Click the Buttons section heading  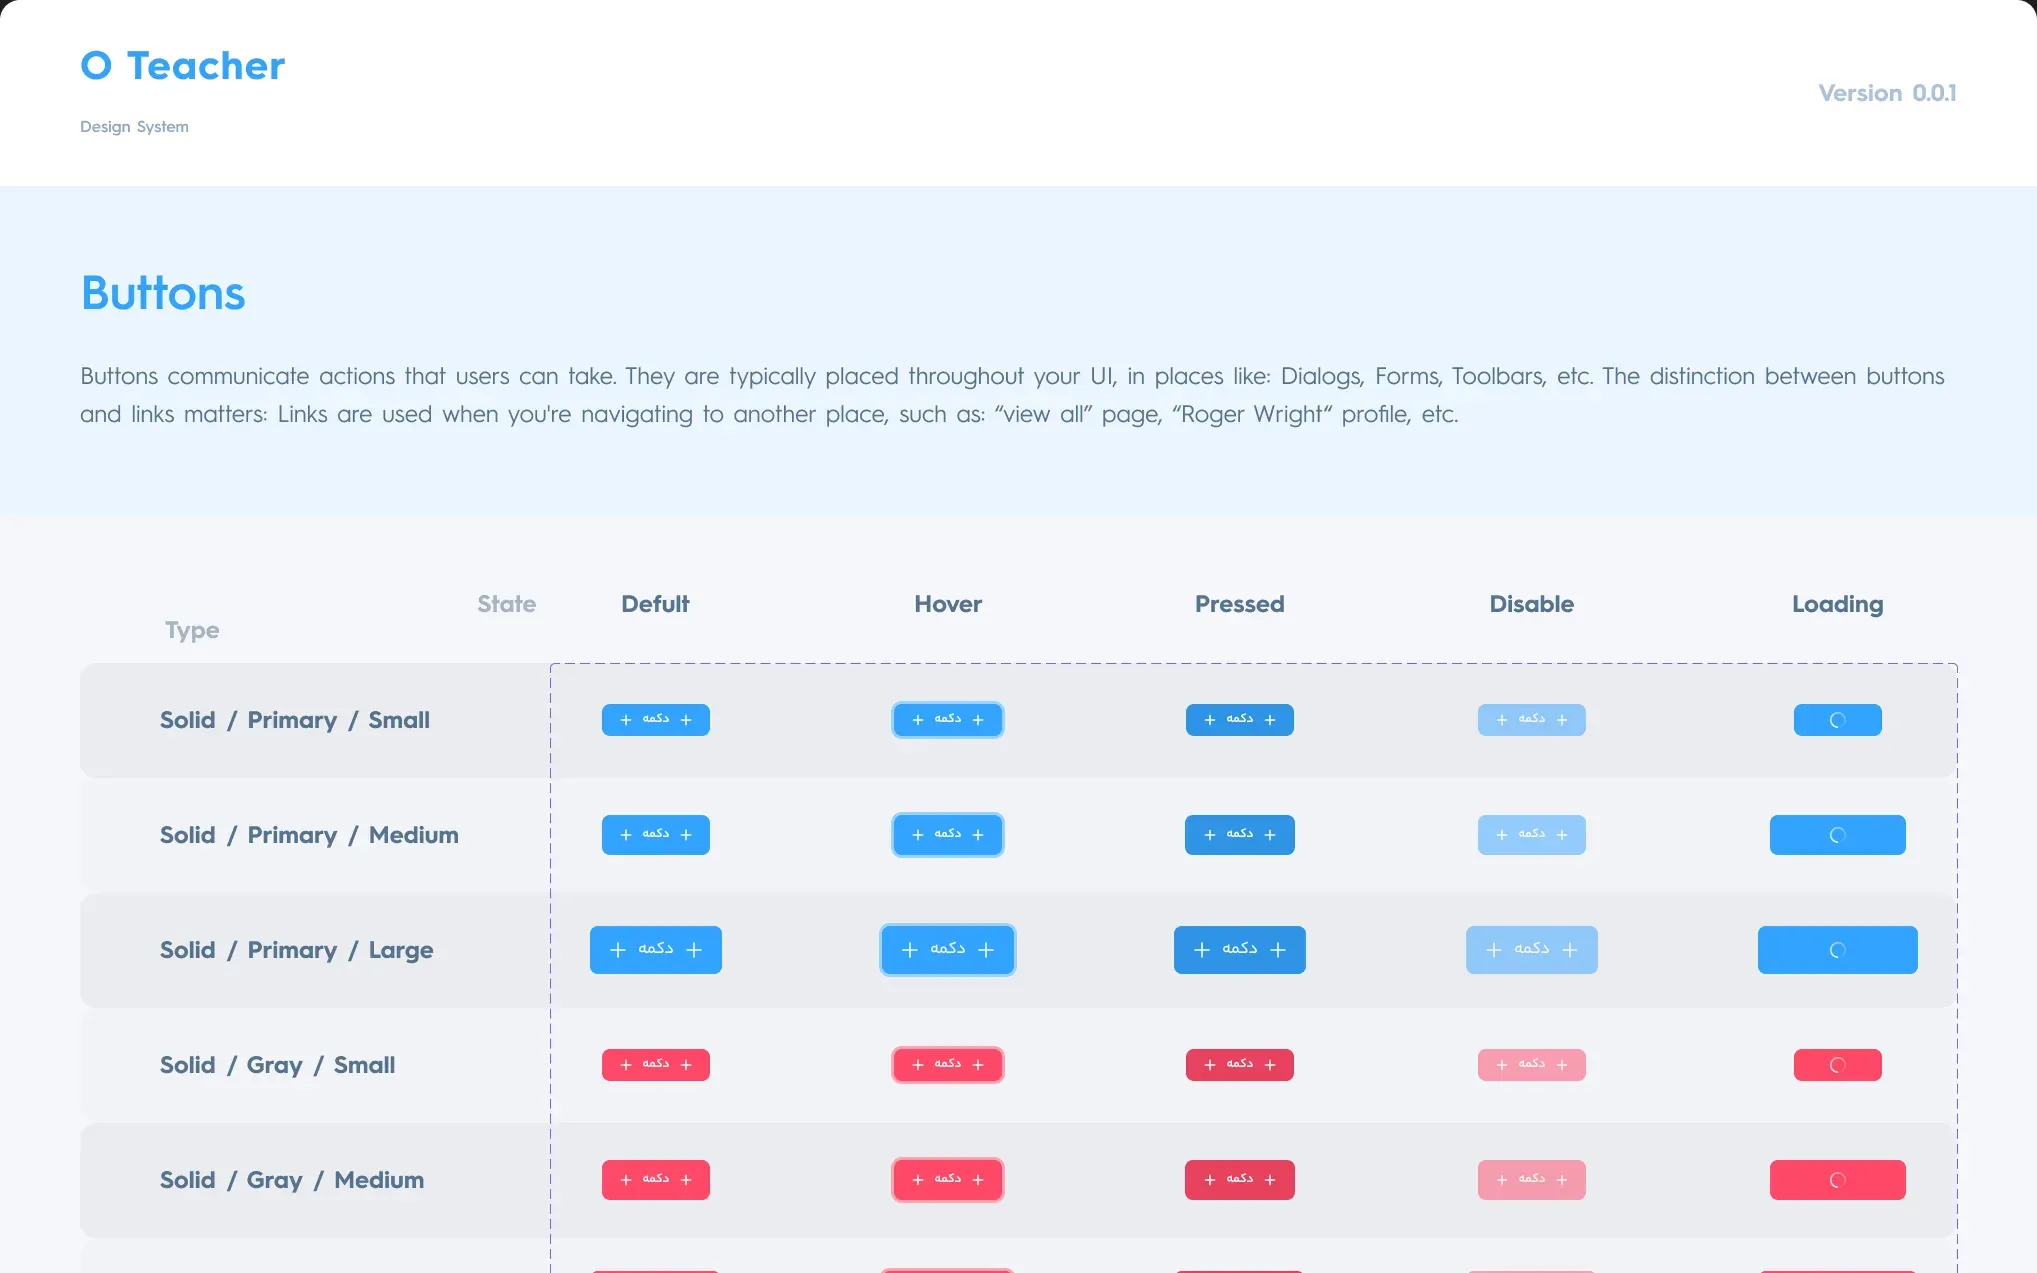pos(163,293)
